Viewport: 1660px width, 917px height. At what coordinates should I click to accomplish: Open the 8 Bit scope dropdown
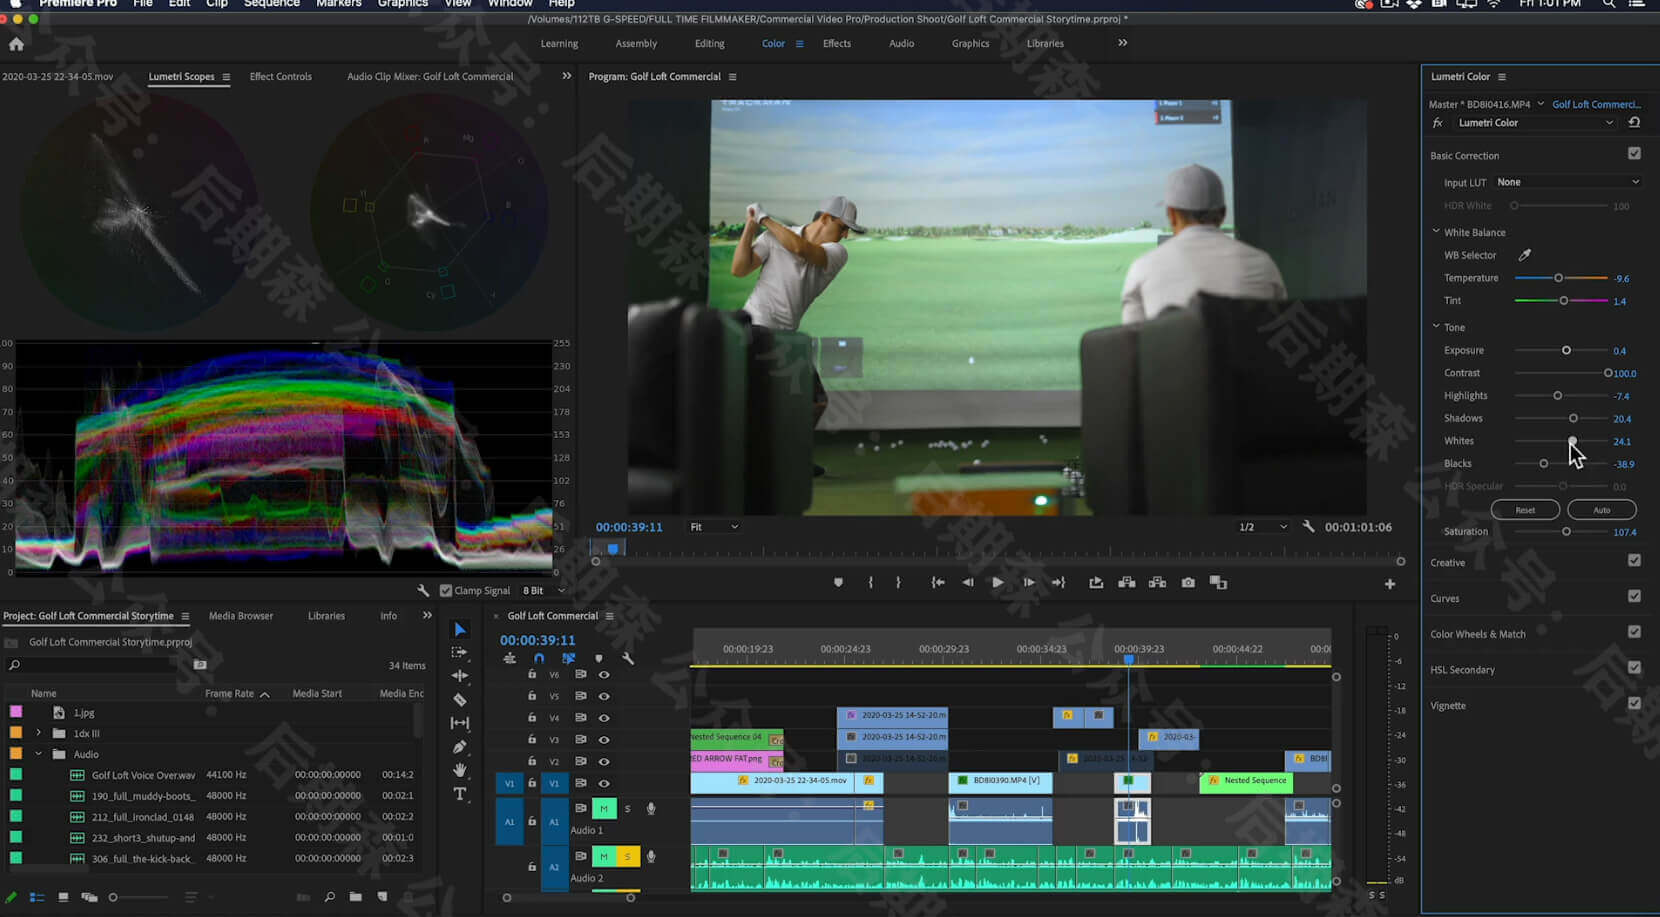(543, 590)
